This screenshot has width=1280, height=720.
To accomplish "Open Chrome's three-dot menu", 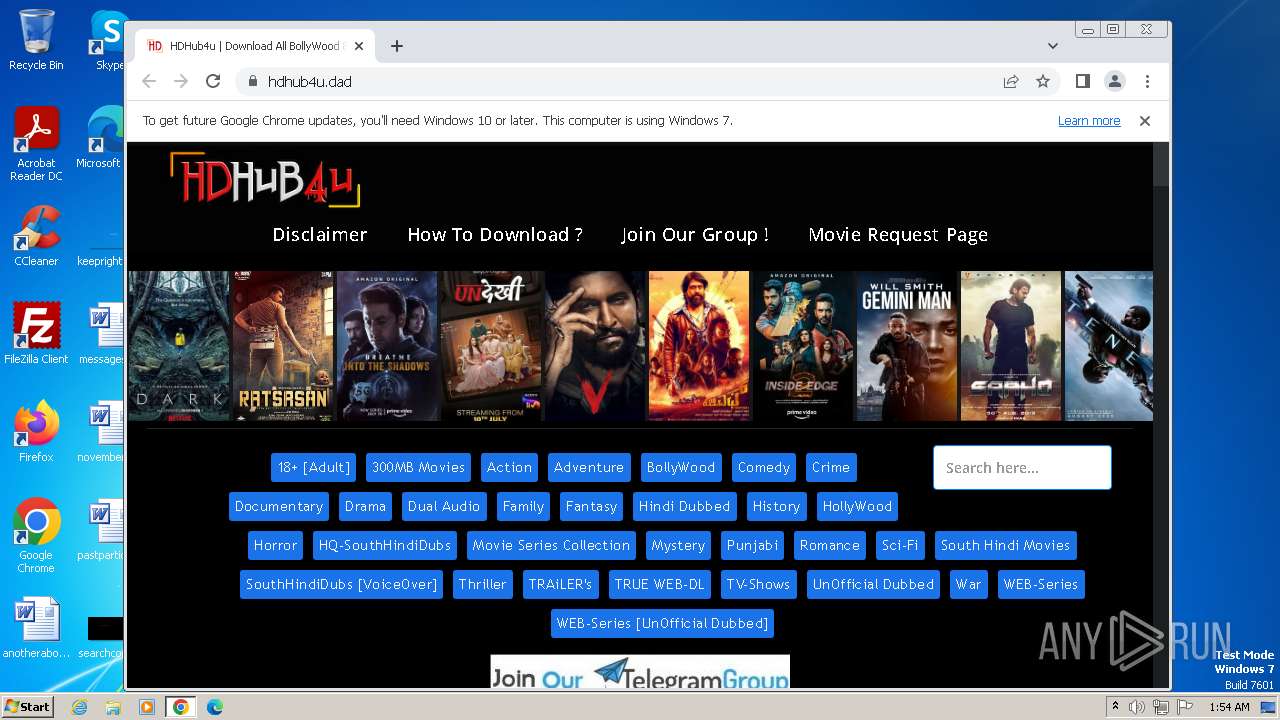I will tap(1147, 81).
